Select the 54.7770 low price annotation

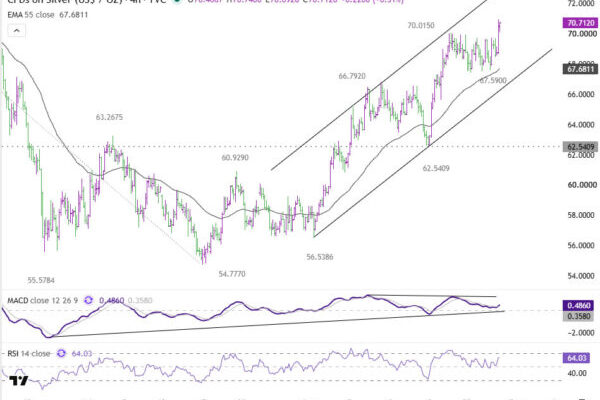point(232,274)
